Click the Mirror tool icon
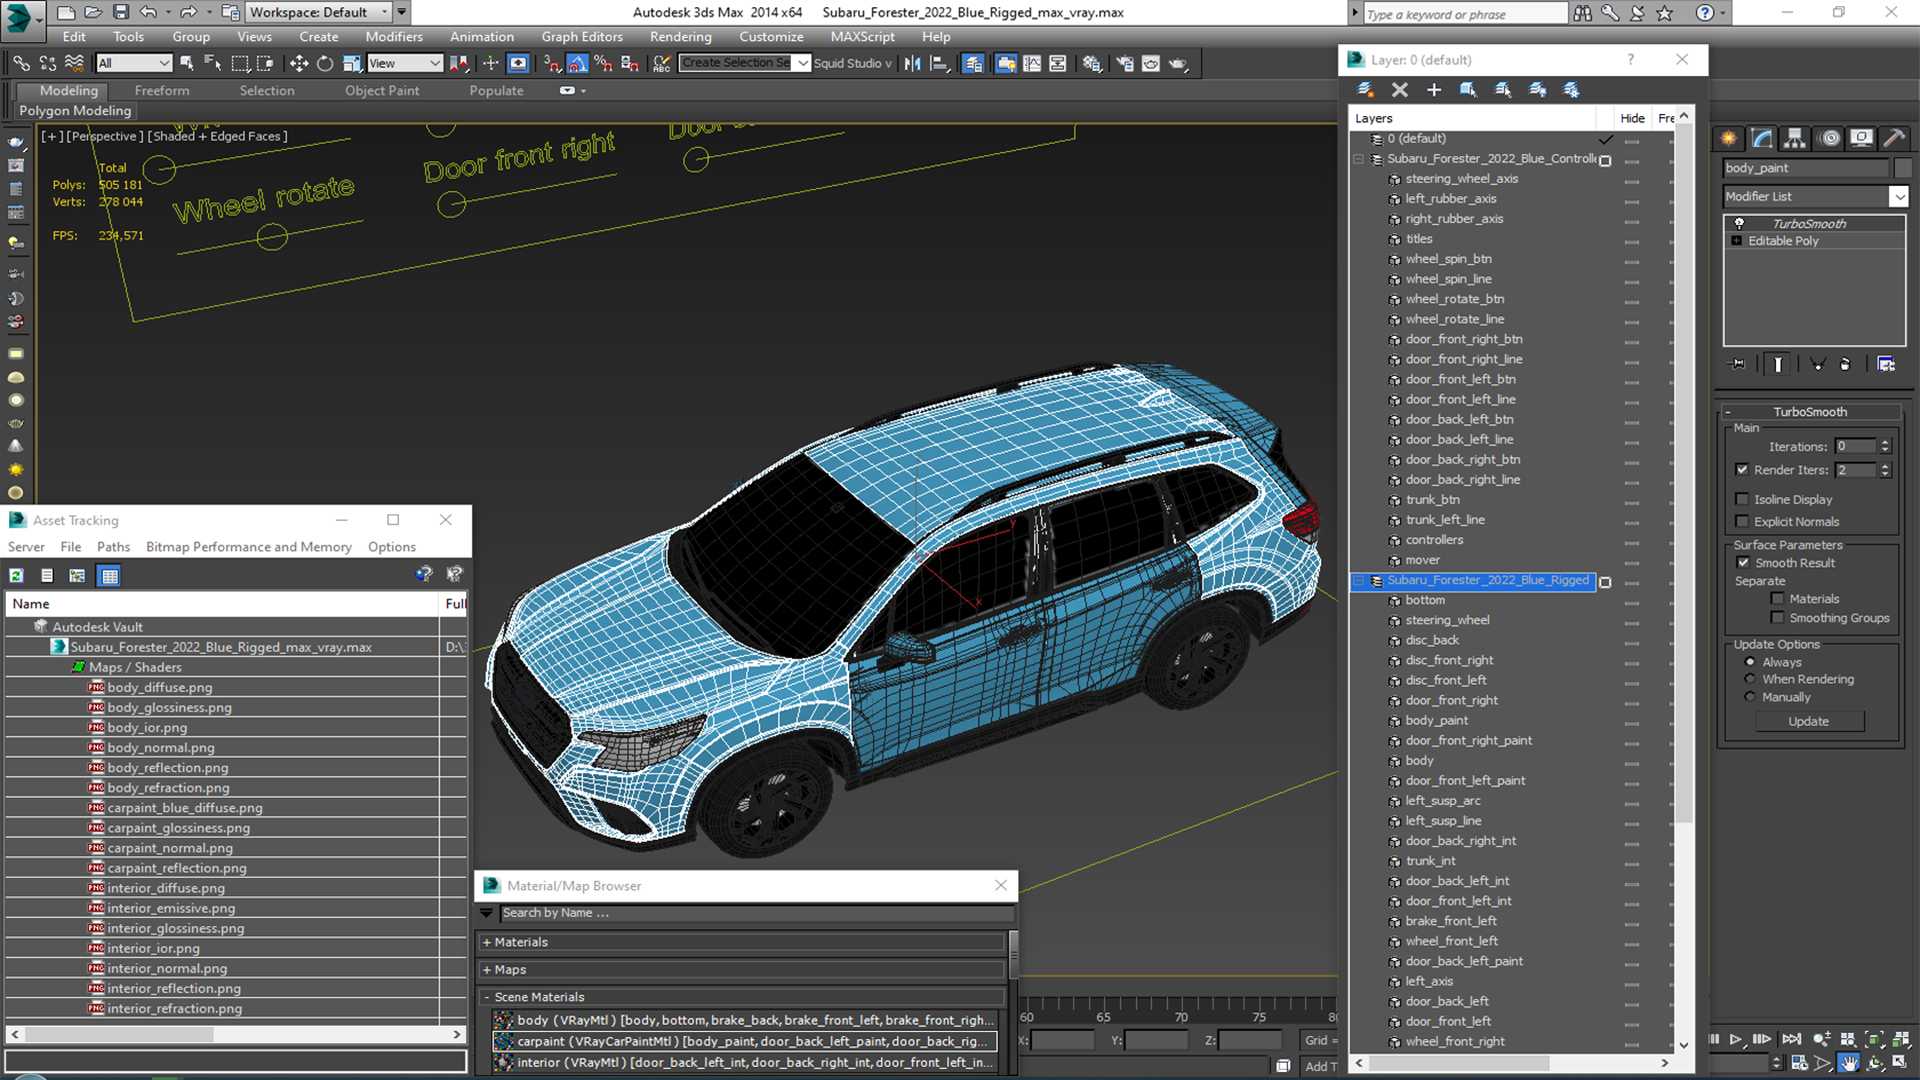This screenshot has width=1920, height=1080. (912, 63)
